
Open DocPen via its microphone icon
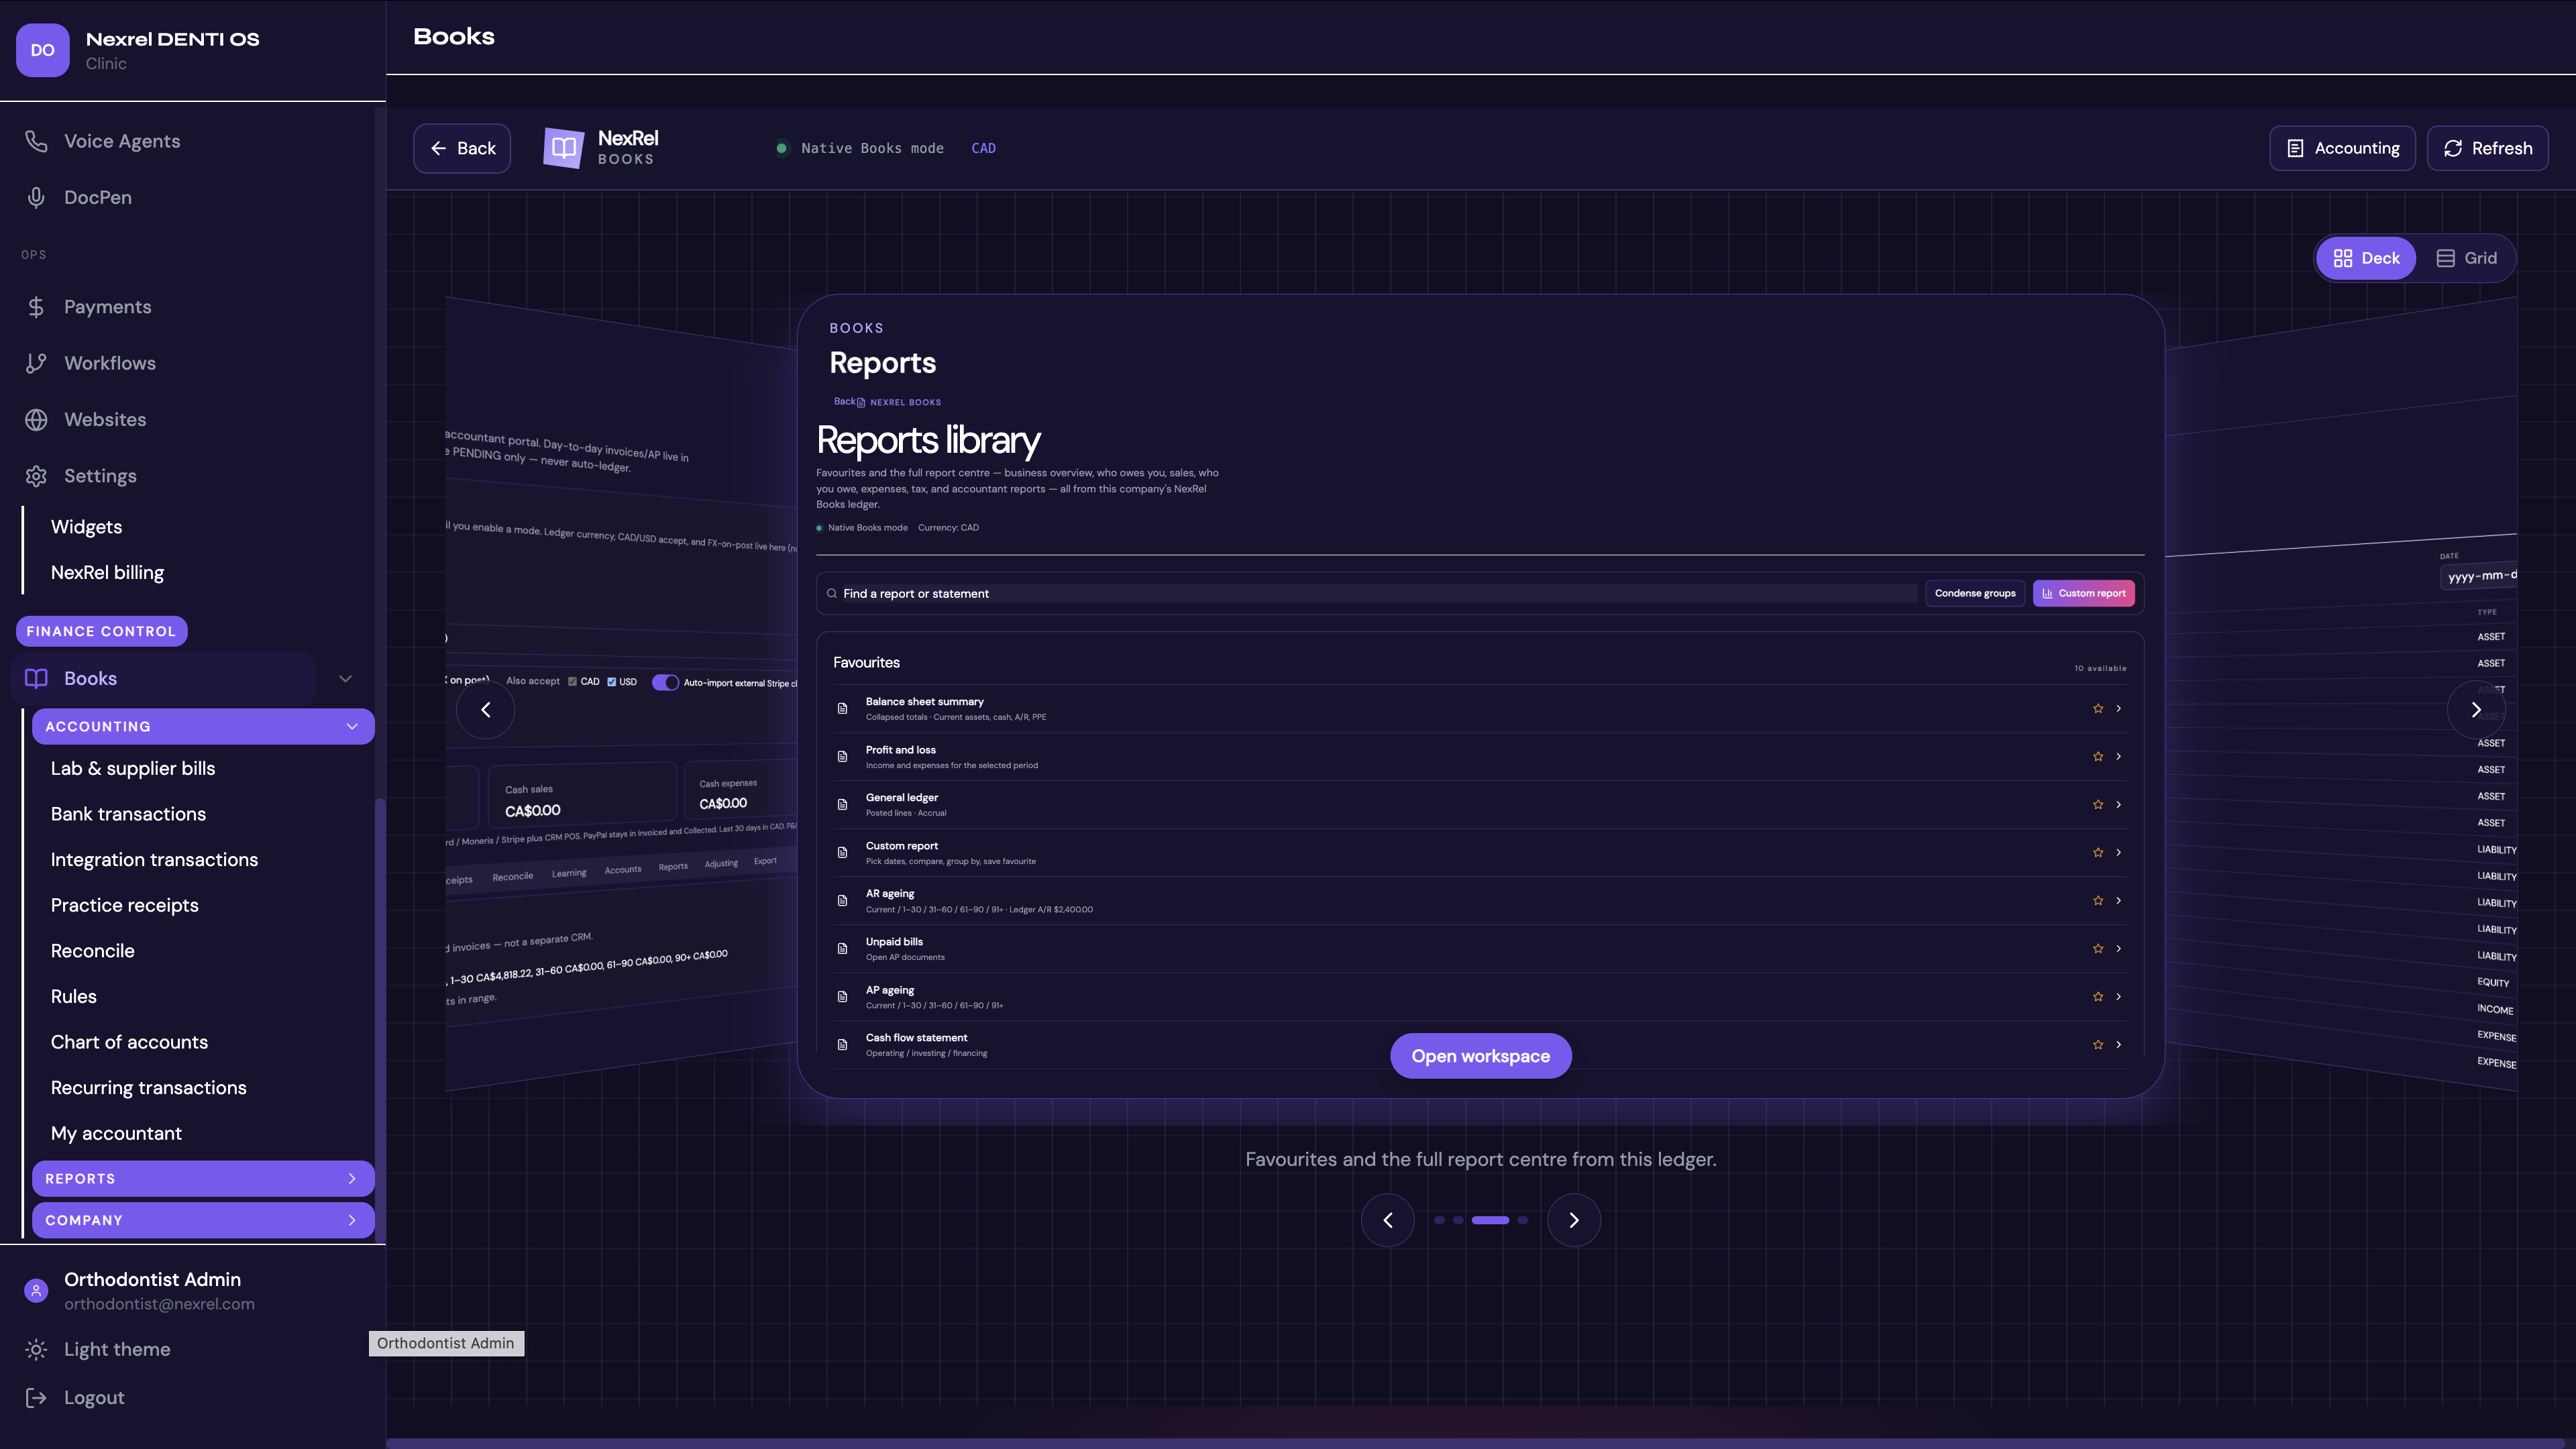coord(36,197)
